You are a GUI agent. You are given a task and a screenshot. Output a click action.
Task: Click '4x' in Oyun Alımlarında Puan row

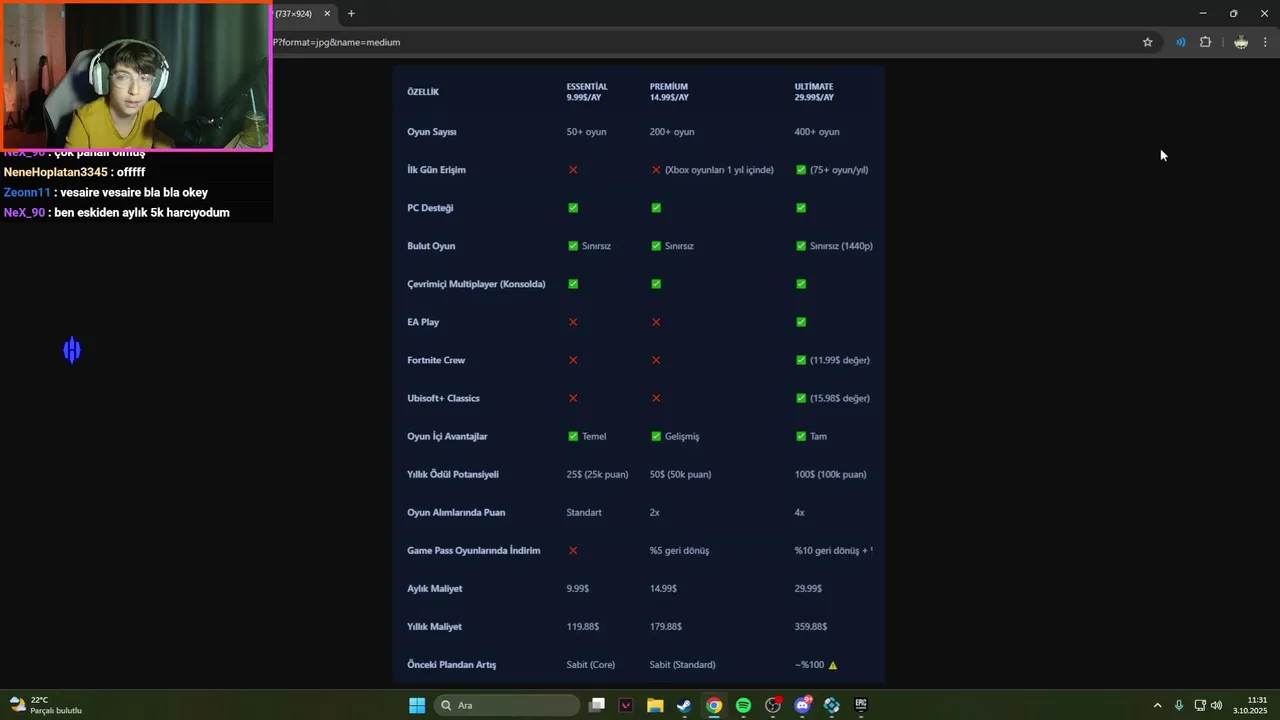pos(799,512)
